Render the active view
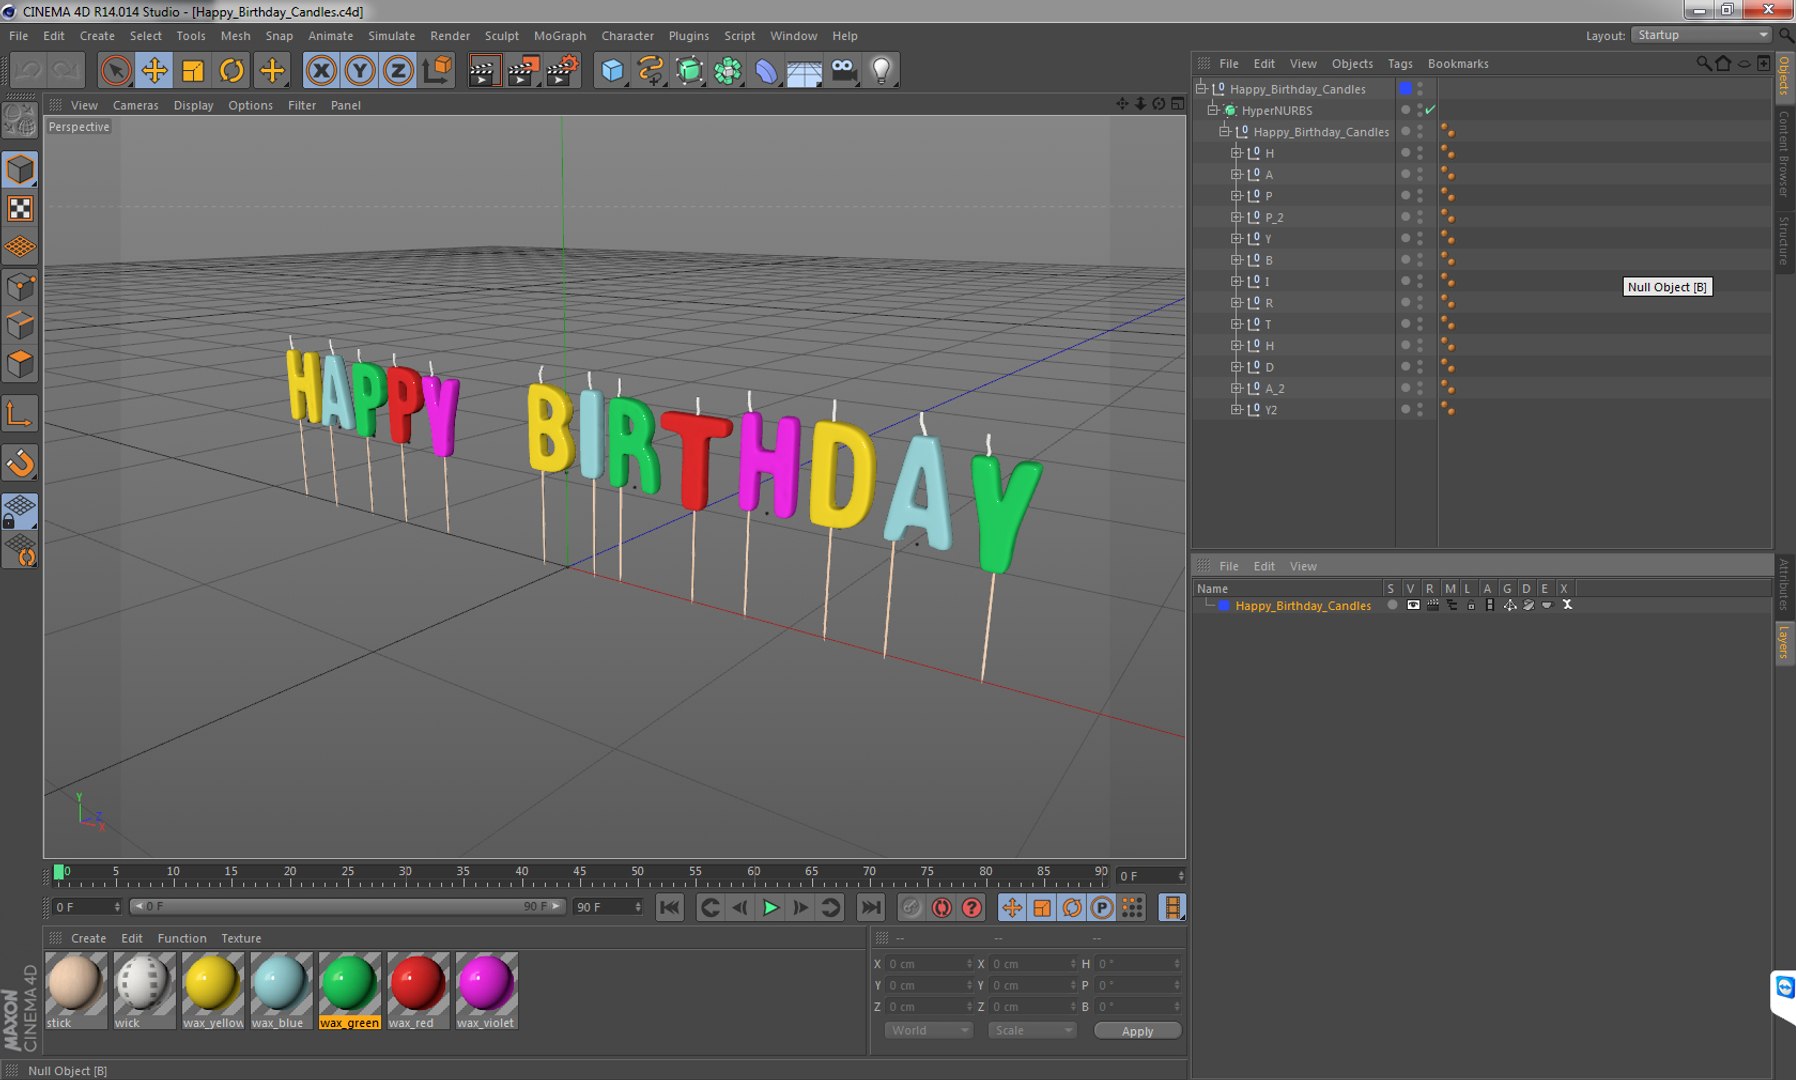Image resolution: width=1796 pixels, height=1080 pixels. [484, 70]
